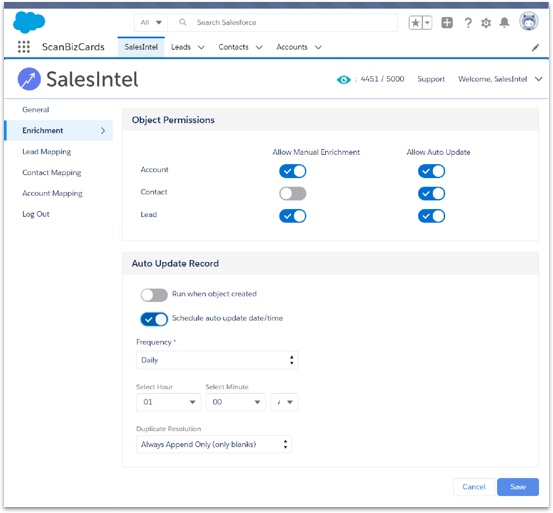
Task: Open the Duplicate Resolution dropdown
Action: (214, 444)
